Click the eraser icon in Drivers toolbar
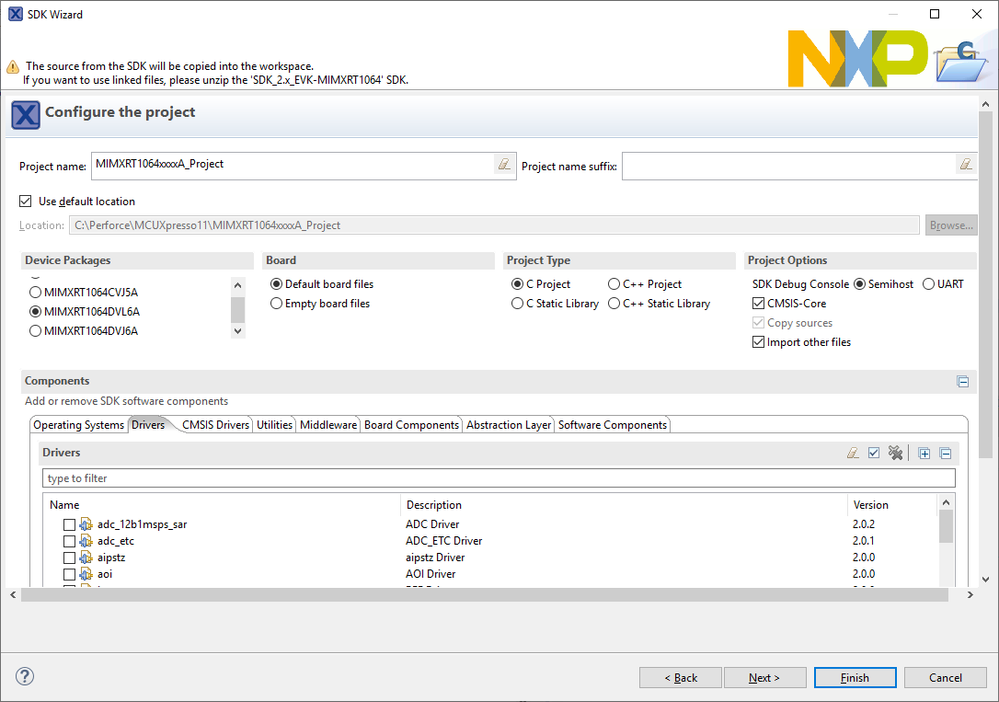This screenshot has width=999, height=702. [852, 453]
